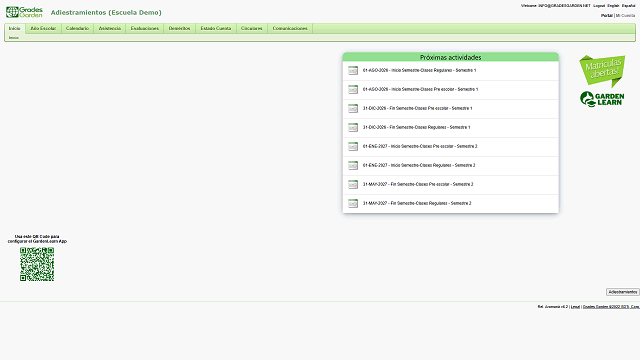The width and height of the screenshot is (640, 360).
Task: Go to the Asistencia tab
Action: [x=110, y=28]
